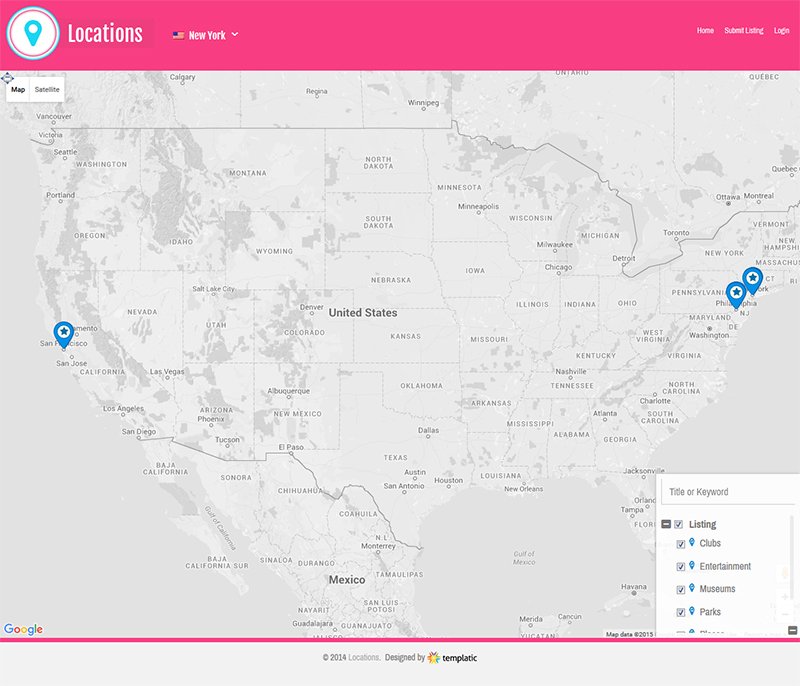800x686 pixels.
Task: Open the New York city dropdown
Action: coord(206,35)
